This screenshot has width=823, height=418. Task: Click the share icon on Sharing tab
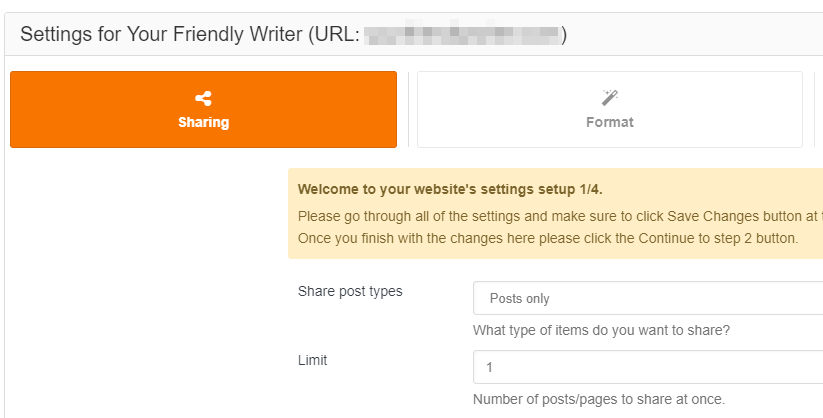click(x=203, y=98)
